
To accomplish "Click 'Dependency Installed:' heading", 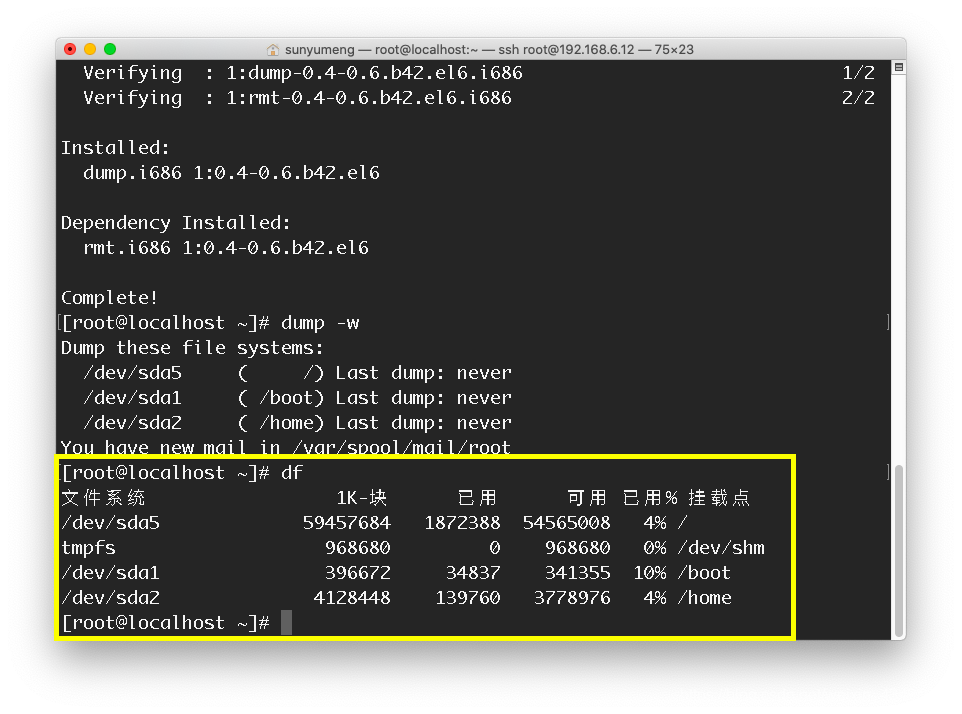I will 176,223.
